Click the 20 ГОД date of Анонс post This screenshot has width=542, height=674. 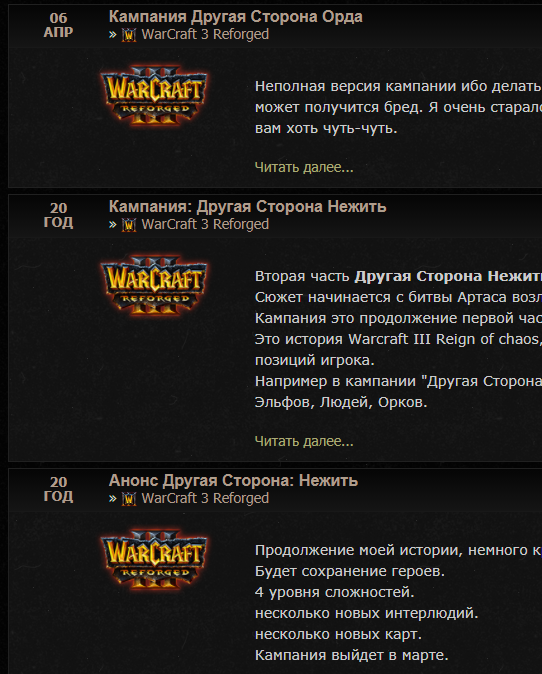(58, 489)
